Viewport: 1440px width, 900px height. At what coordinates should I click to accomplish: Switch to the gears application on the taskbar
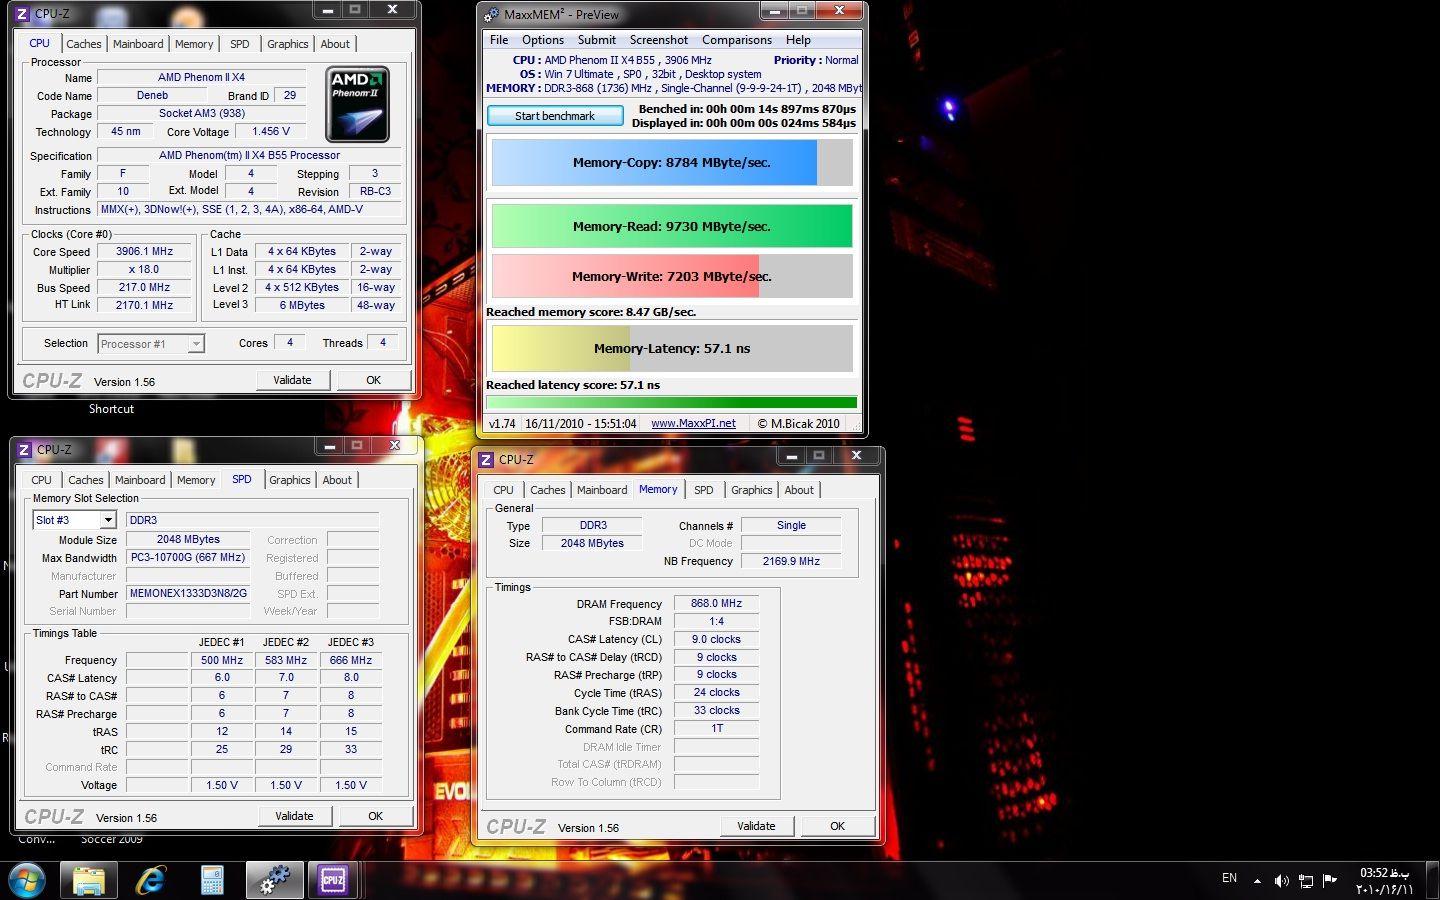point(274,880)
